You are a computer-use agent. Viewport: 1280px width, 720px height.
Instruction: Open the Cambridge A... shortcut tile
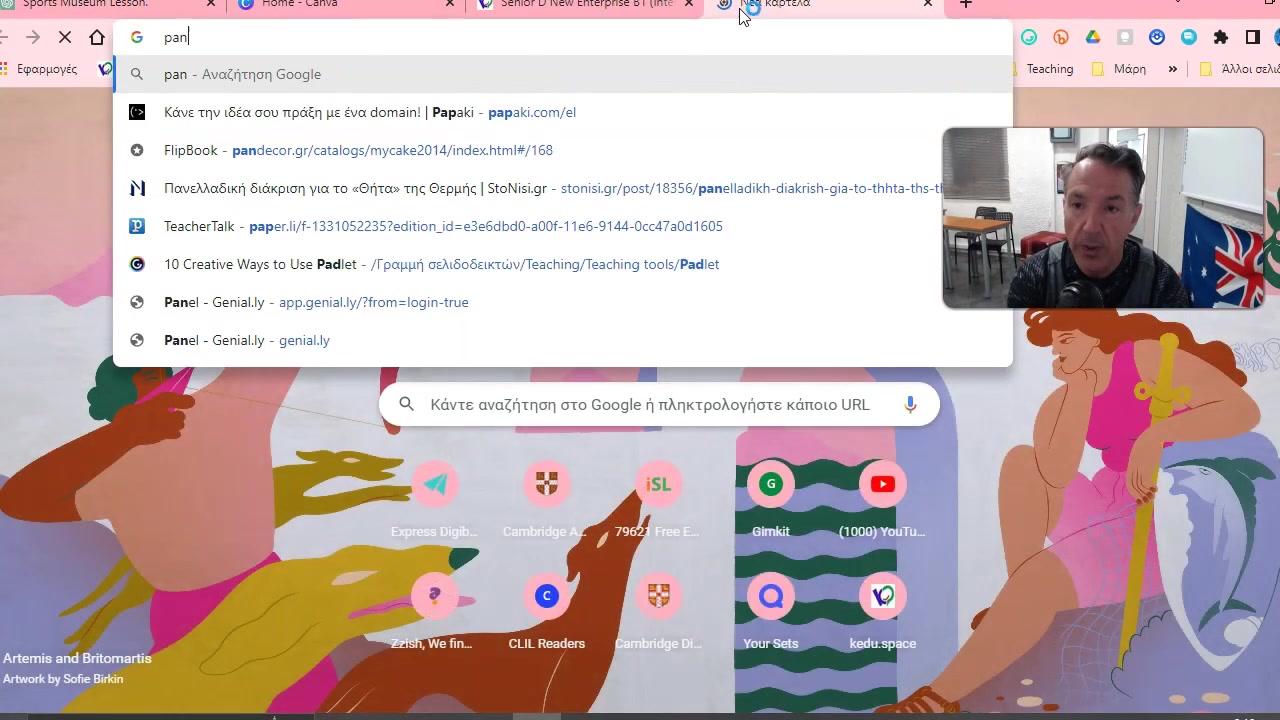coord(547,499)
